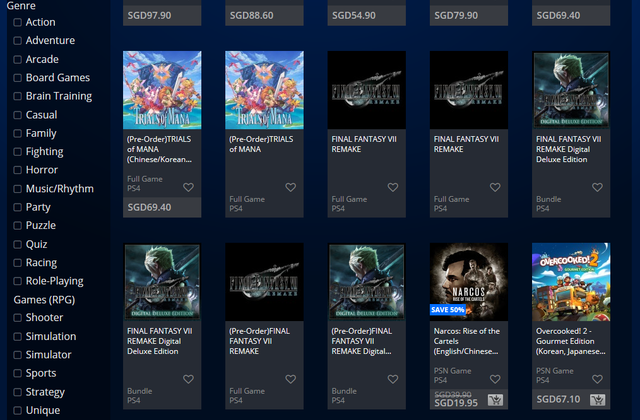Image resolution: width=640 pixels, height=420 pixels.
Task: Select the Unique genre checkbox
Action: coord(18,411)
